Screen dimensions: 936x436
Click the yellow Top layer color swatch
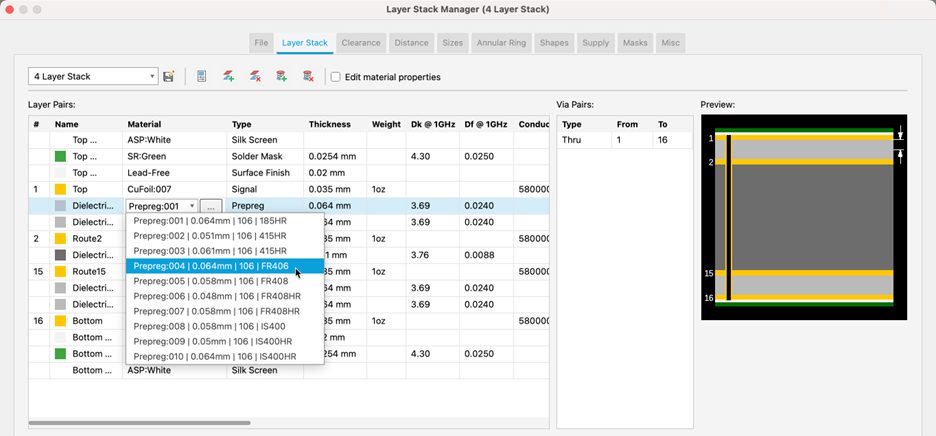click(x=60, y=189)
